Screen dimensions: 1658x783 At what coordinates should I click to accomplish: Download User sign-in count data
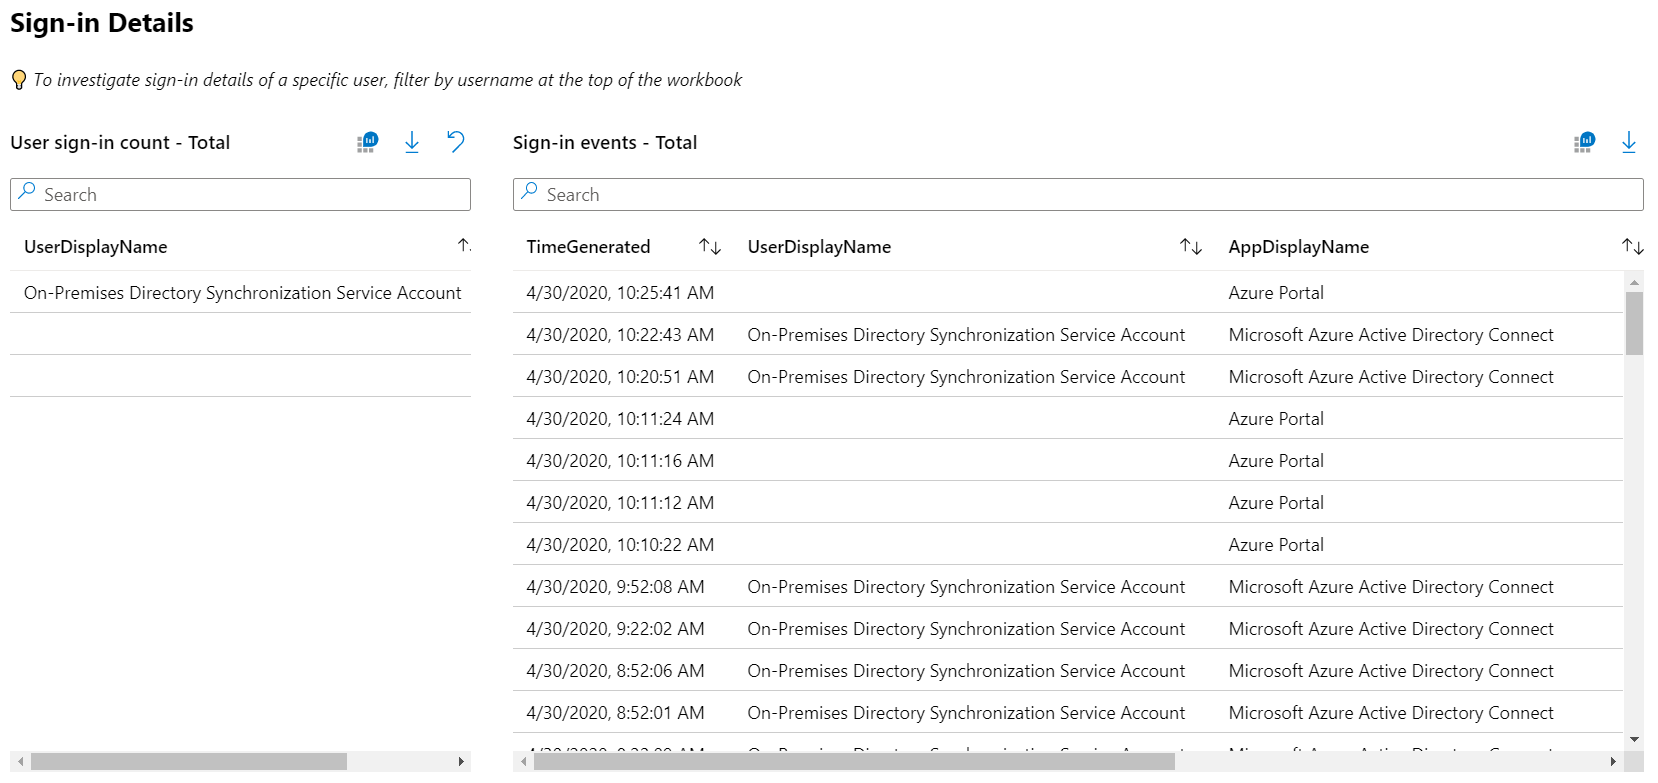click(x=412, y=143)
